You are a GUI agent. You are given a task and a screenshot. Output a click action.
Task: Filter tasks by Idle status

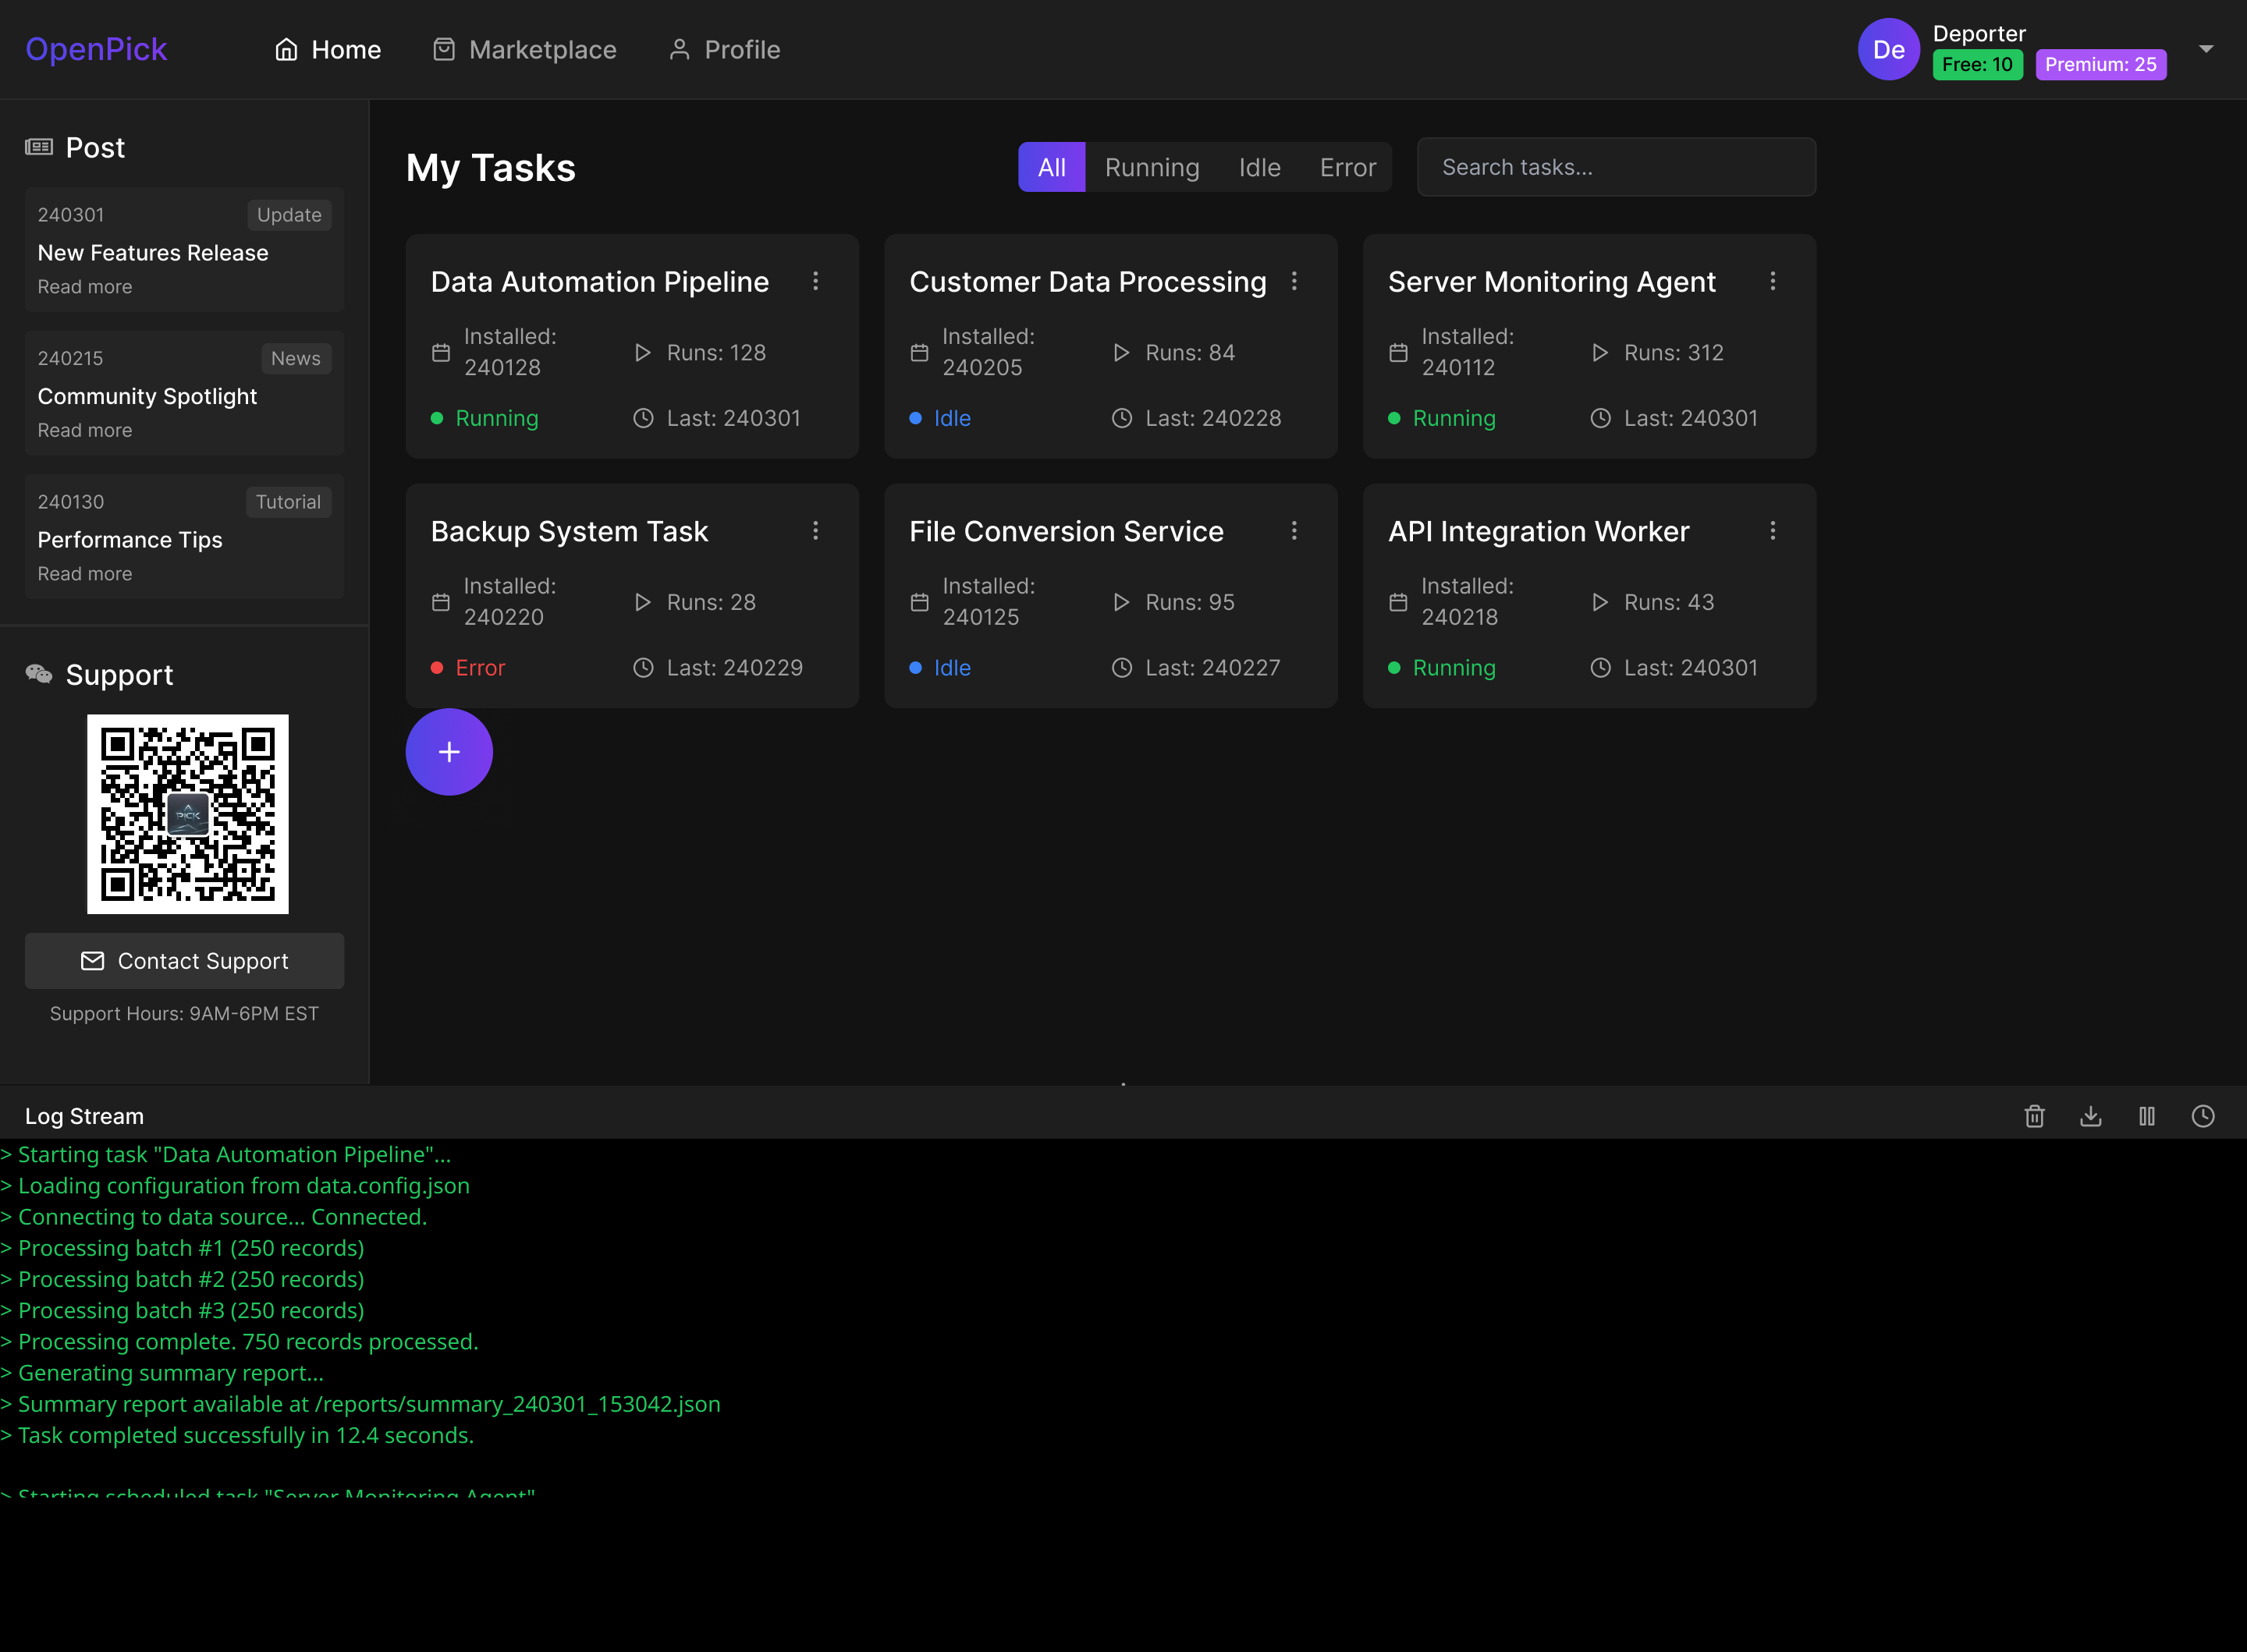pos(1259,167)
